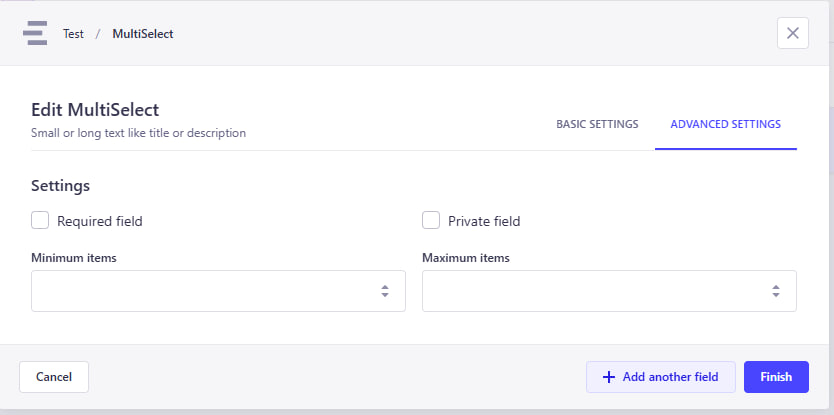Increase Minimum items with the up arrow
Screen dimensions: 834x415
[385, 287]
